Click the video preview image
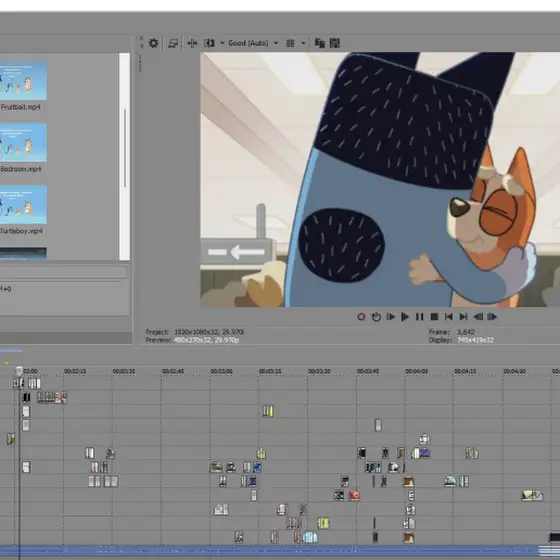This screenshot has height=560, width=560. [380, 180]
